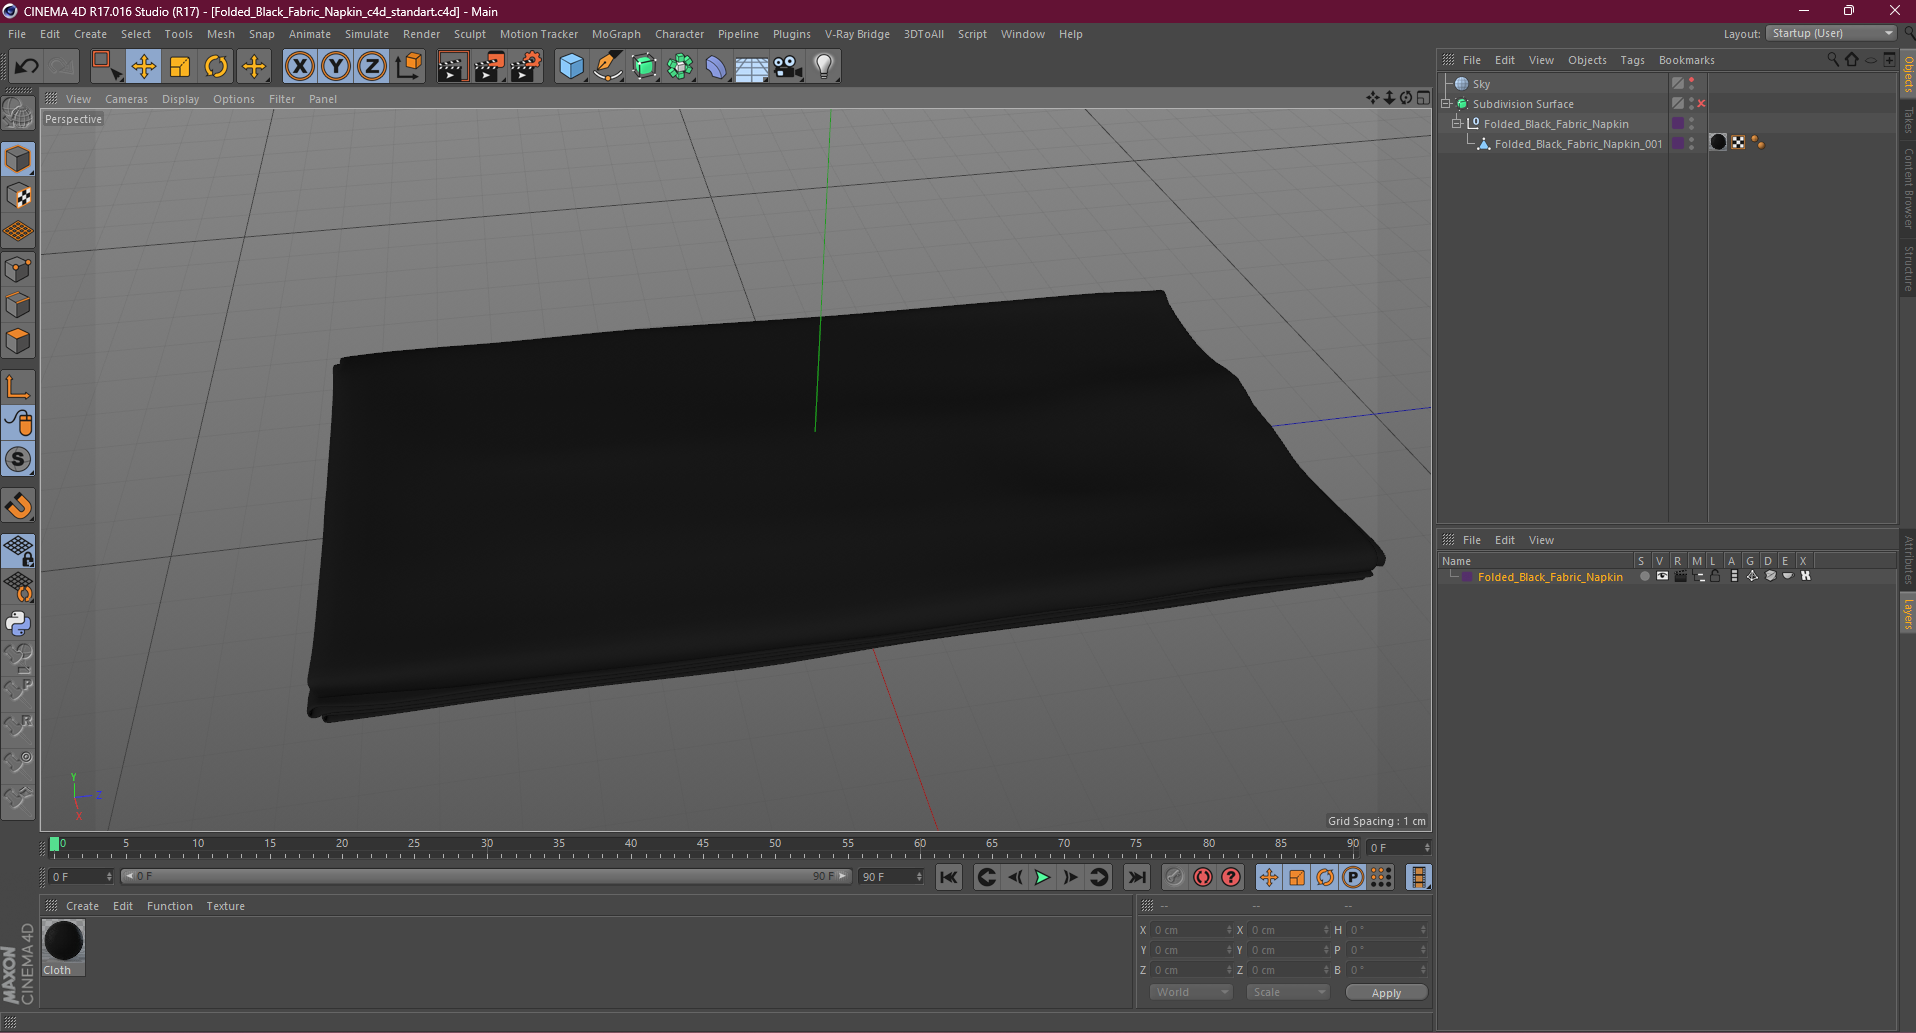Select the Live Selection tool
The height and width of the screenshot is (1033, 1916).
click(x=106, y=67)
